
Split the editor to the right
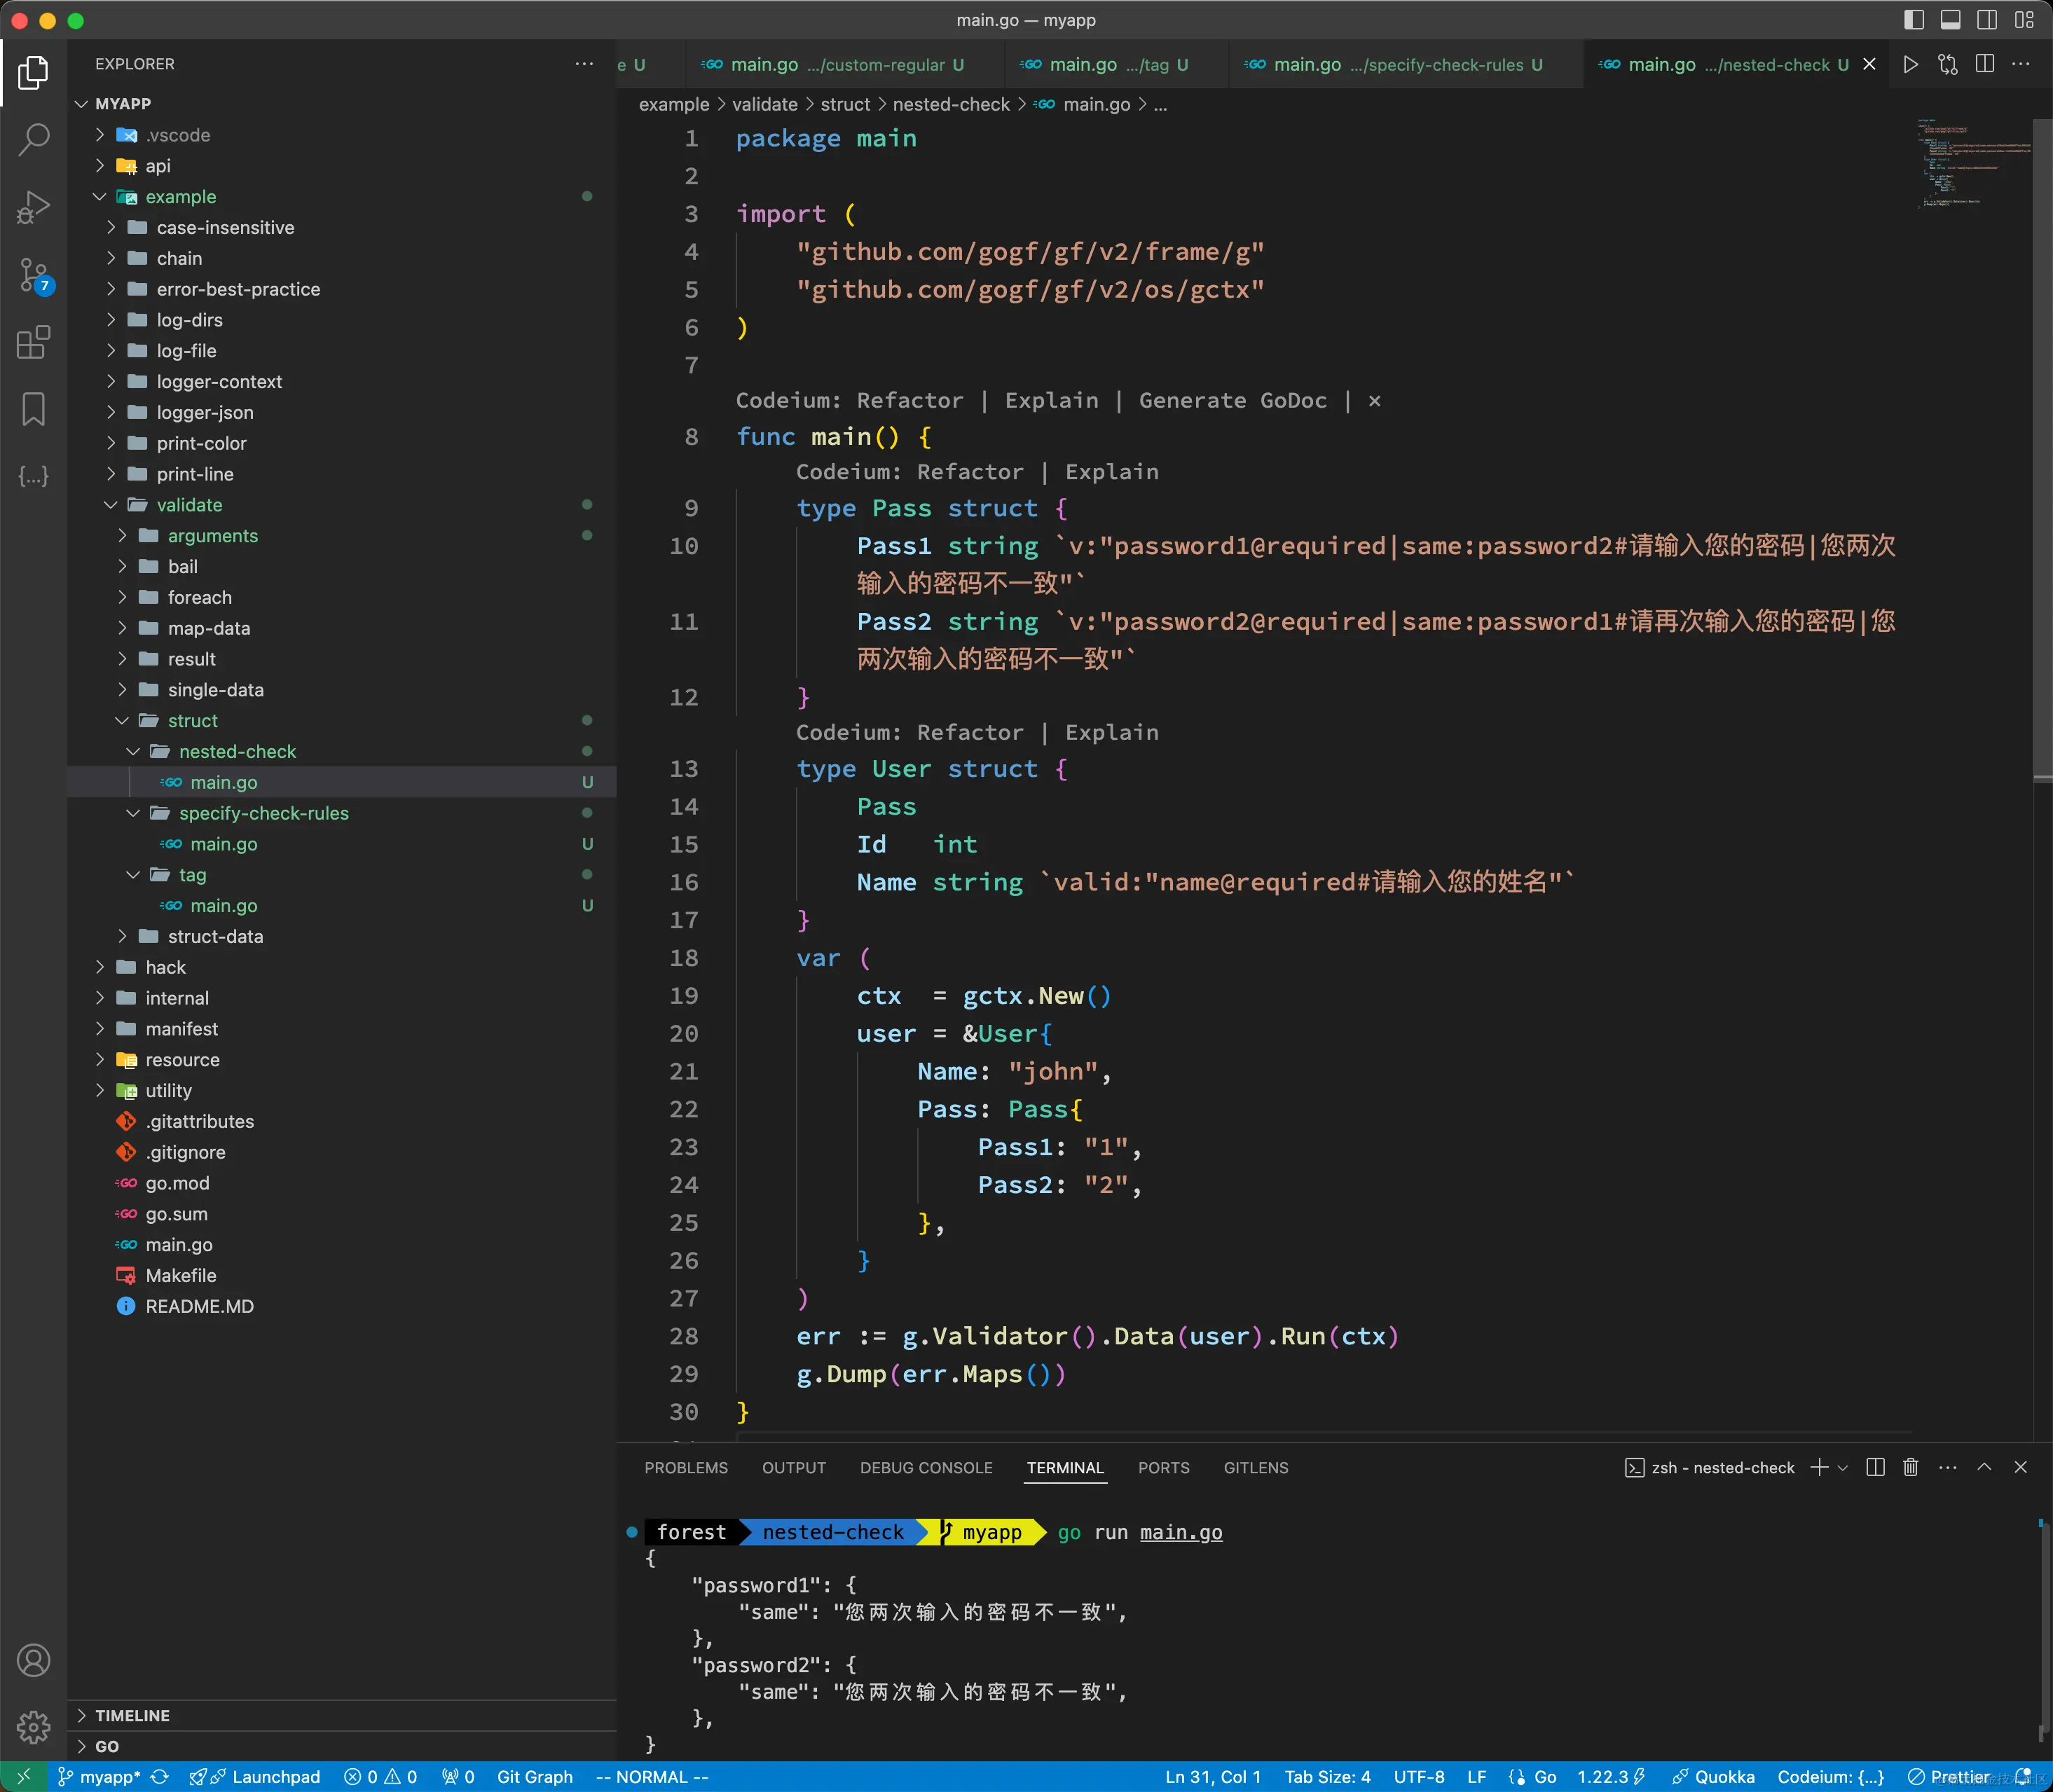click(1985, 64)
